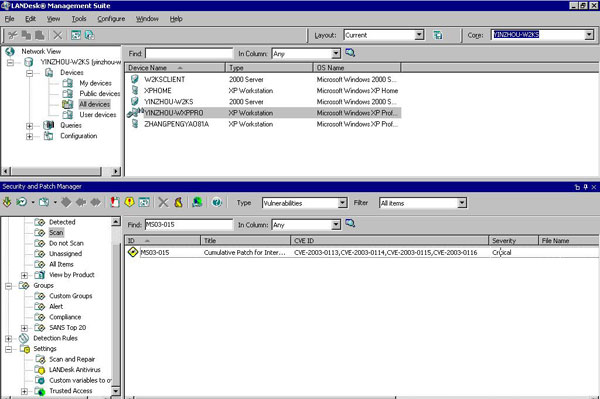Sort by OS Name column header

tap(357, 68)
